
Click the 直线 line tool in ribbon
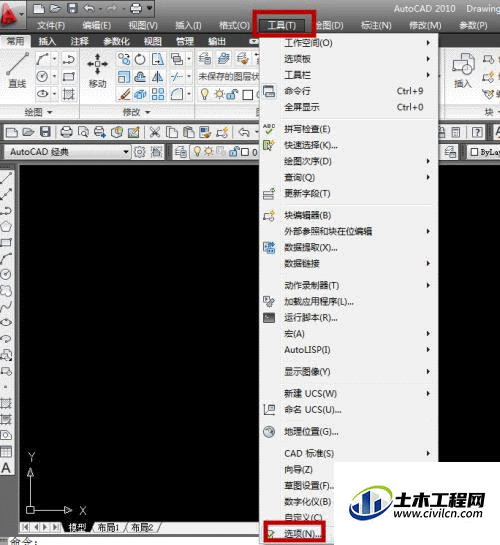click(17, 71)
